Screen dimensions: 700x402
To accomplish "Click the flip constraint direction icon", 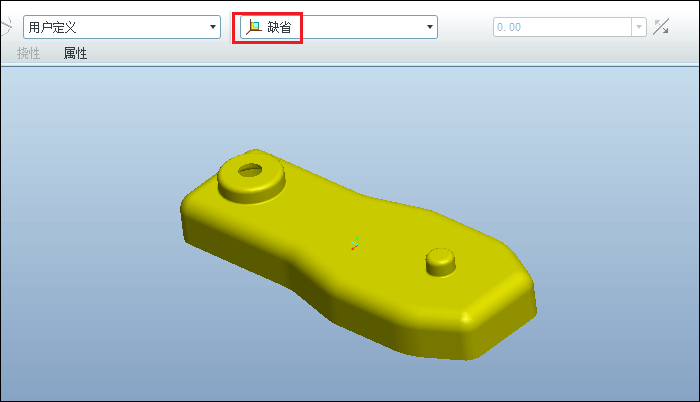I will 661,27.
